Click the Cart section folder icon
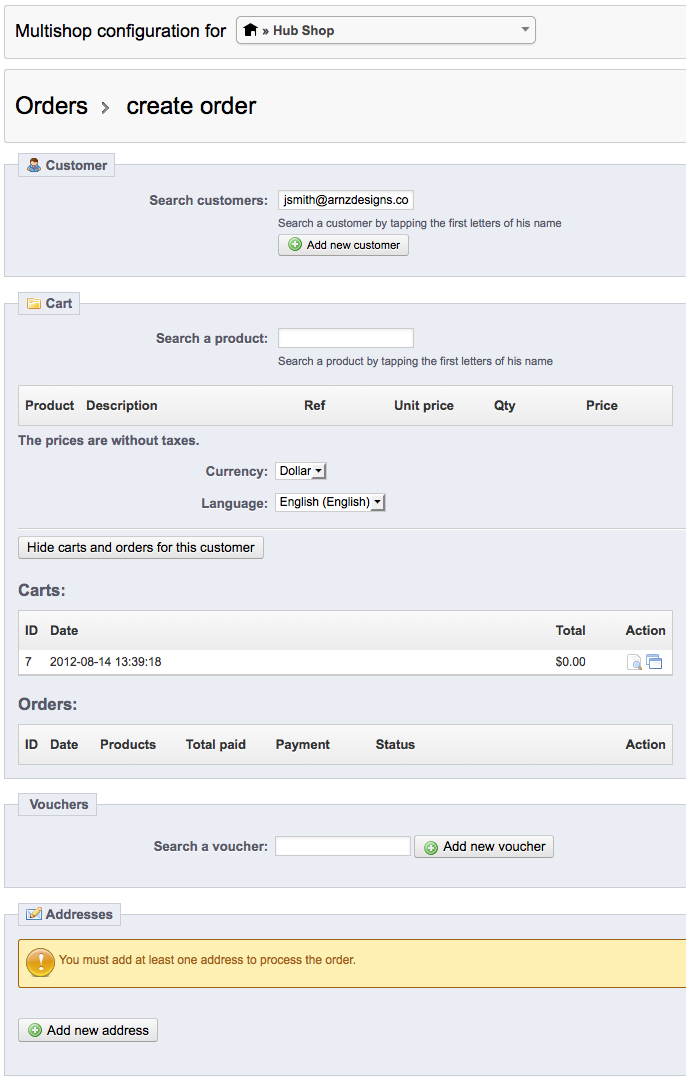Viewport: 686px width, 1079px height. pyautogui.click(x=34, y=303)
